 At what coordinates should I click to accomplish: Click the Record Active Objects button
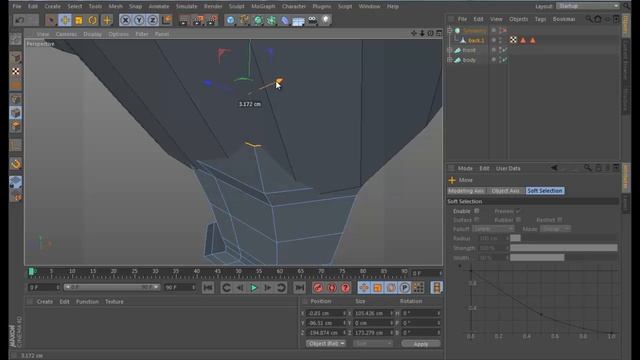click(x=318, y=288)
